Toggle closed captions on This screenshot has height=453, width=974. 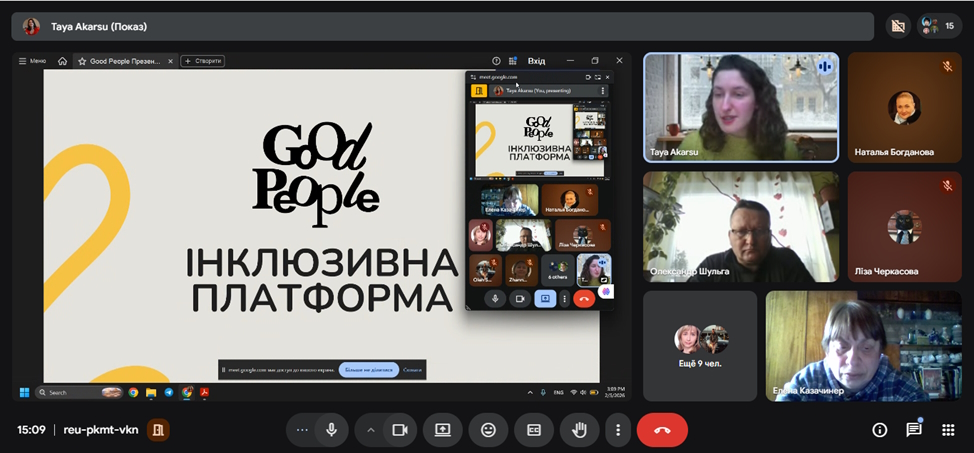(534, 430)
